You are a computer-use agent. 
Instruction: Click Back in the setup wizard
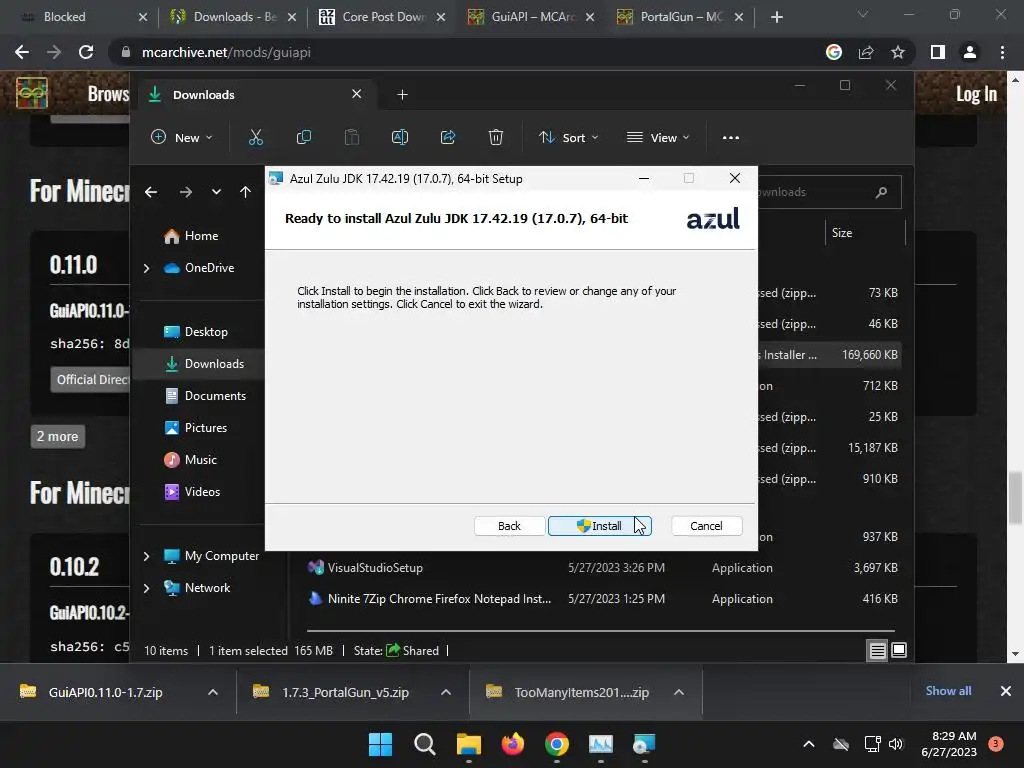point(509,526)
